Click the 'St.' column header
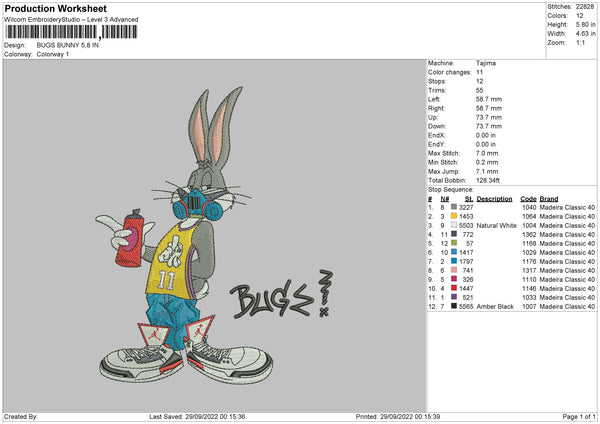The width and height of the screenshot is (600, 424). pyautogui.click(x=469, y=199)
